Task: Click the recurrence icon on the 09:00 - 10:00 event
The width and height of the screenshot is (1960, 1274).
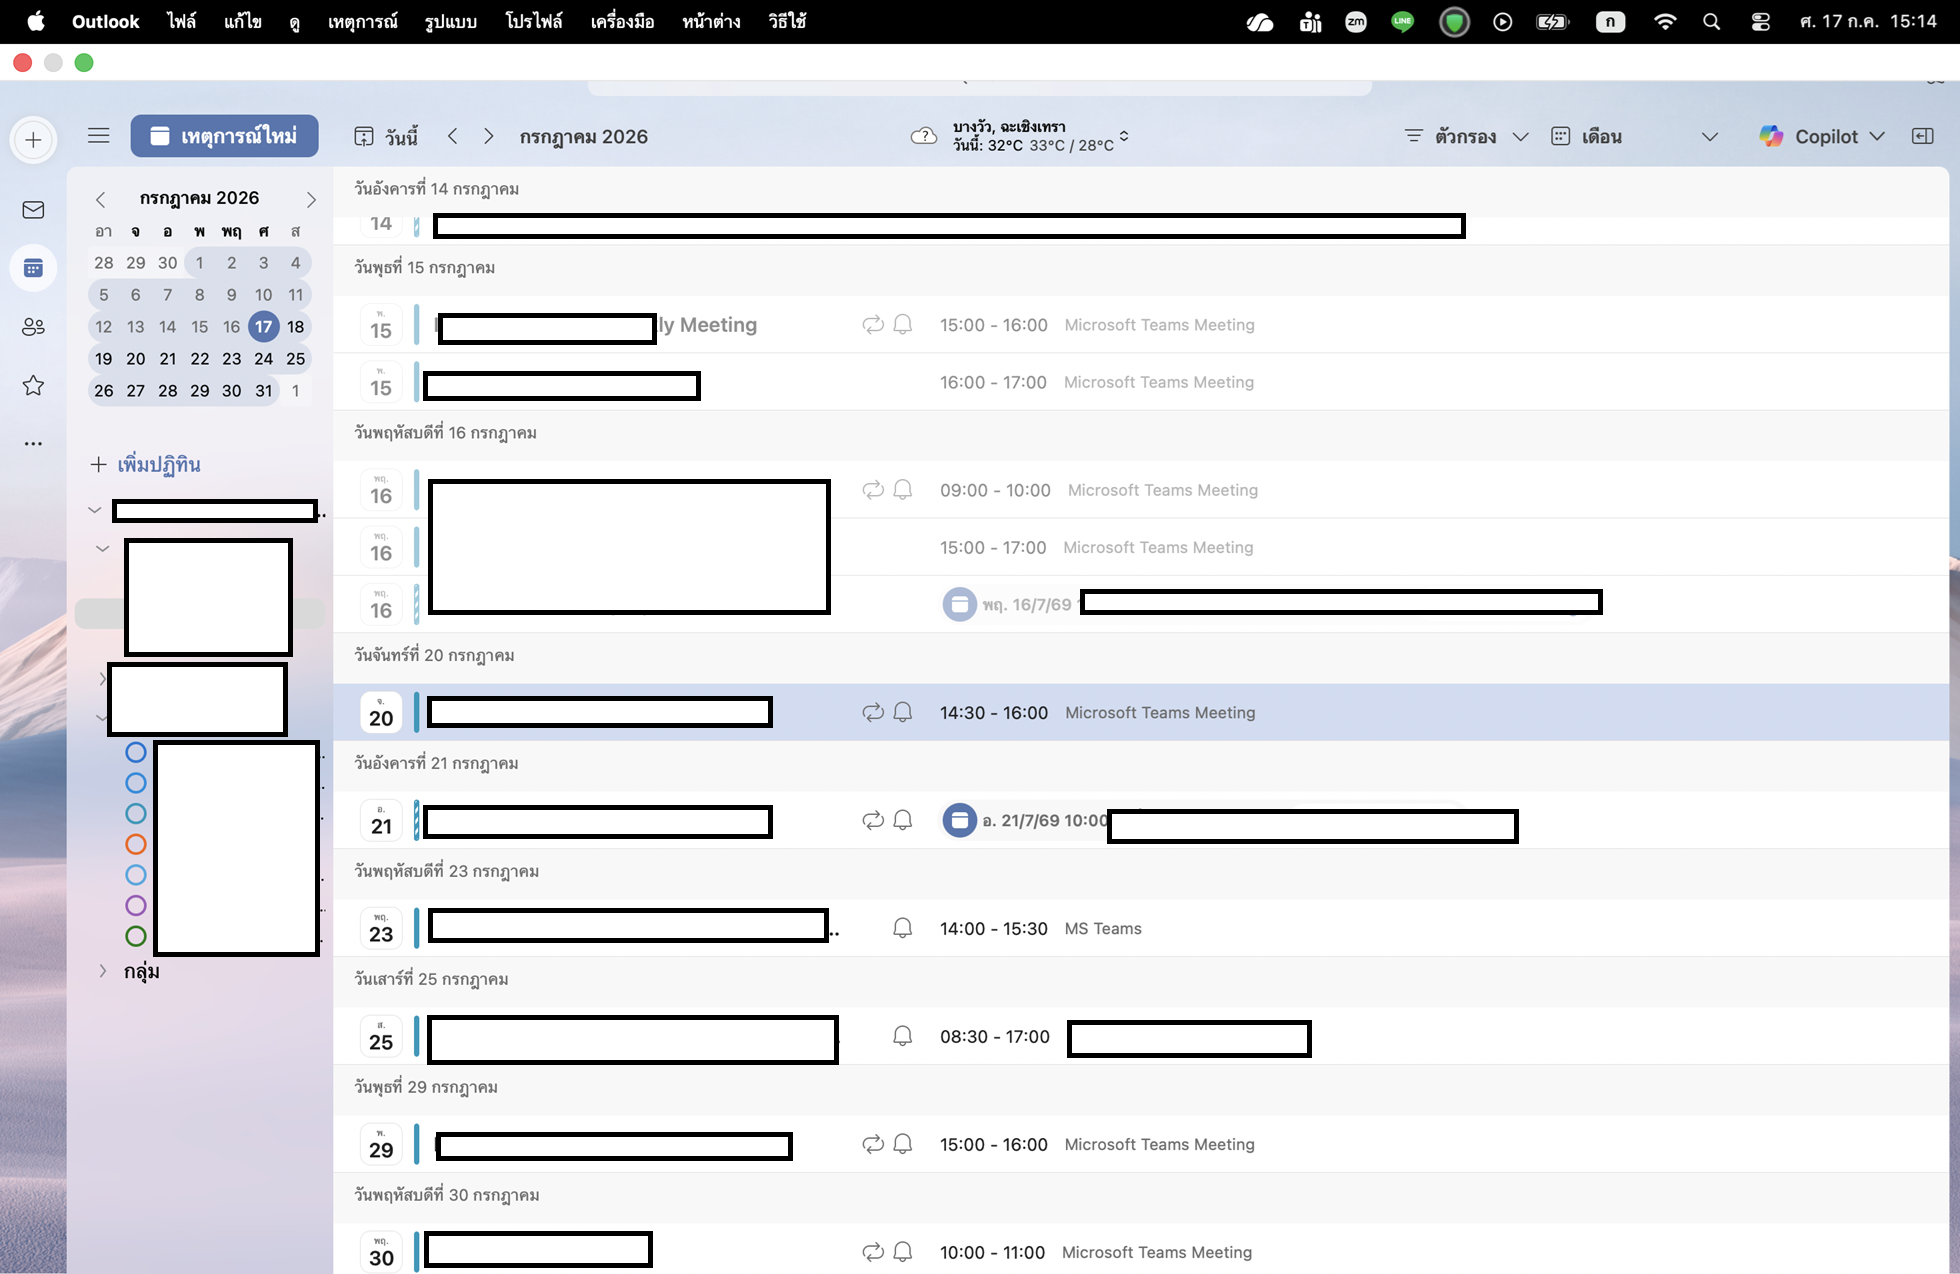Action: [x=873, y=490]
